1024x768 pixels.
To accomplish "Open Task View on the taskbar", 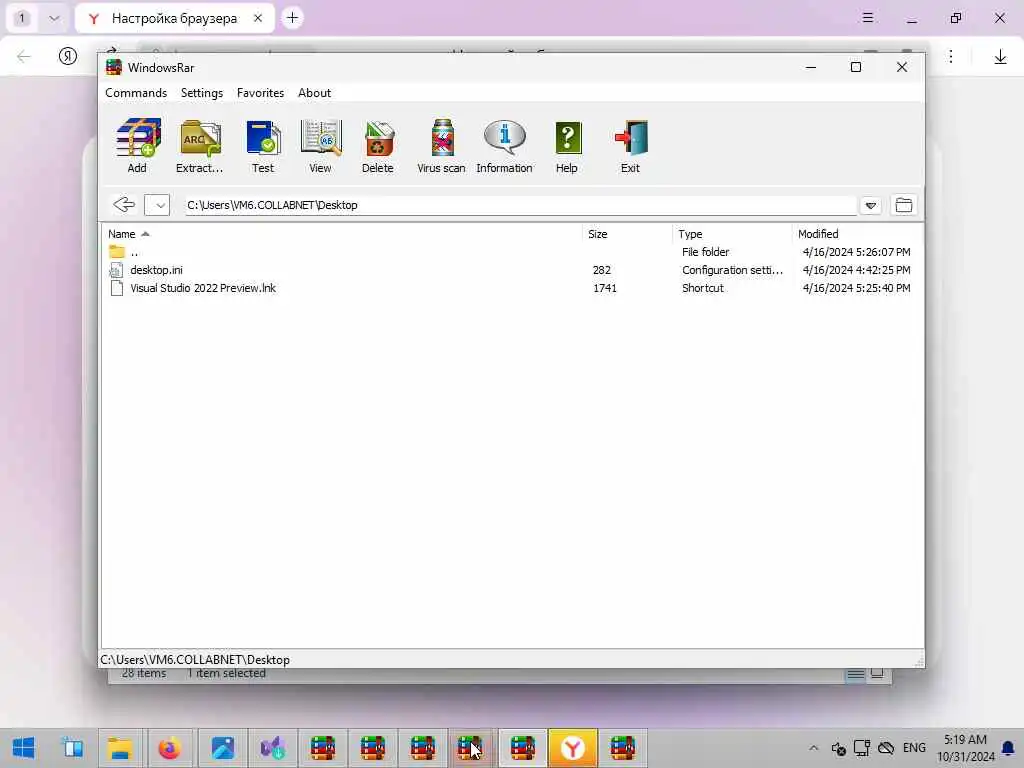I will (72, 748).
